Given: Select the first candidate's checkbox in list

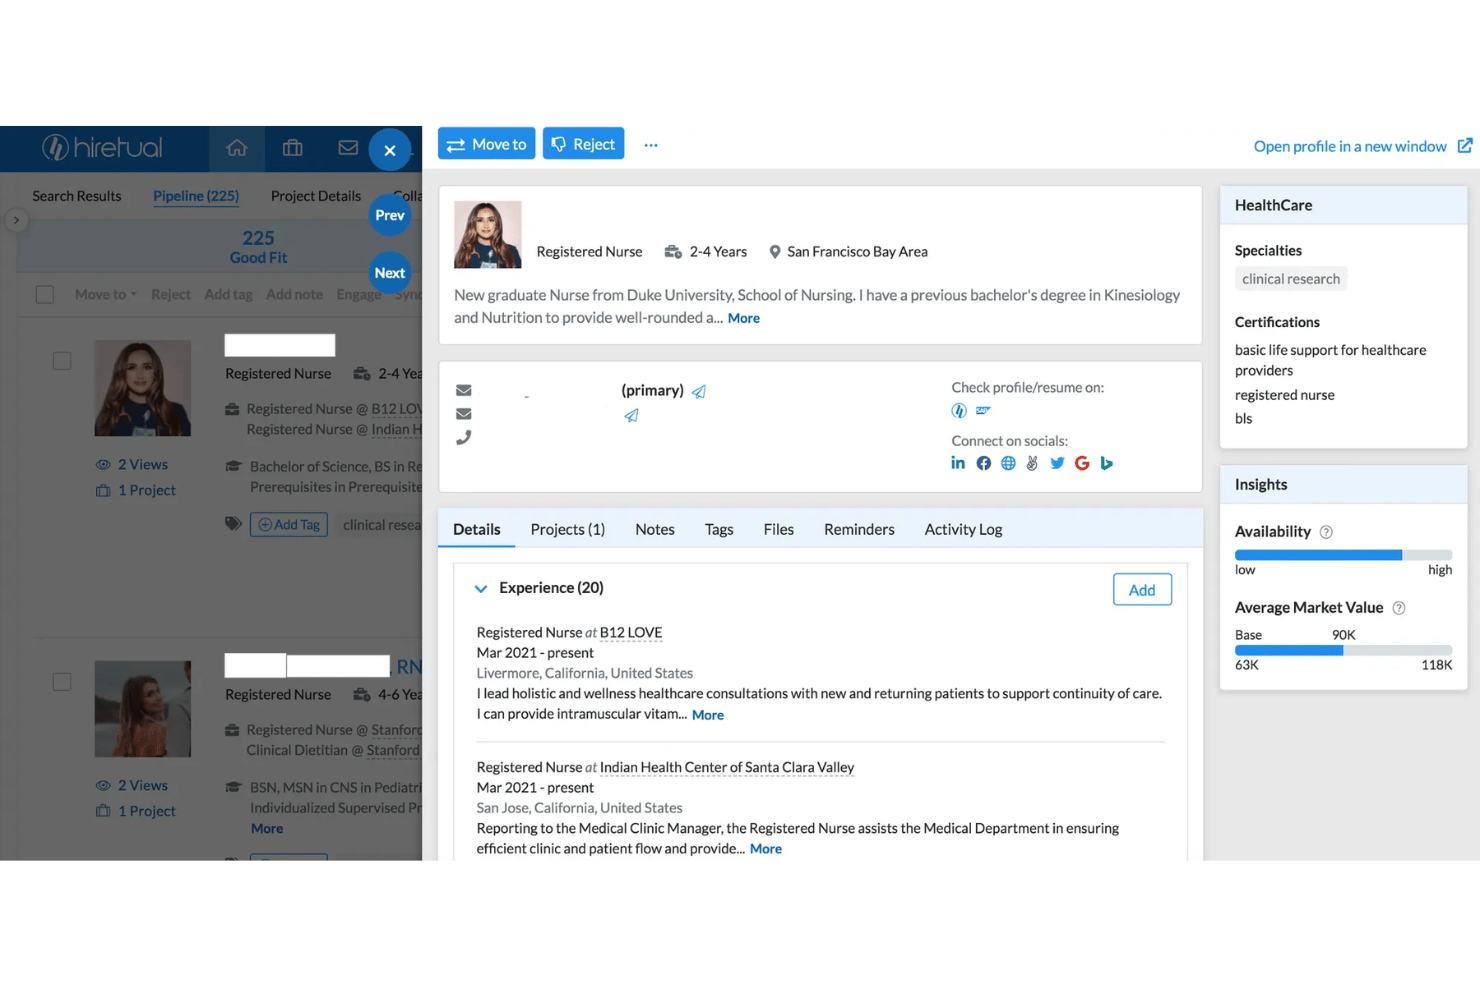Looking at the screenshot, I should [x=62, y=360].
